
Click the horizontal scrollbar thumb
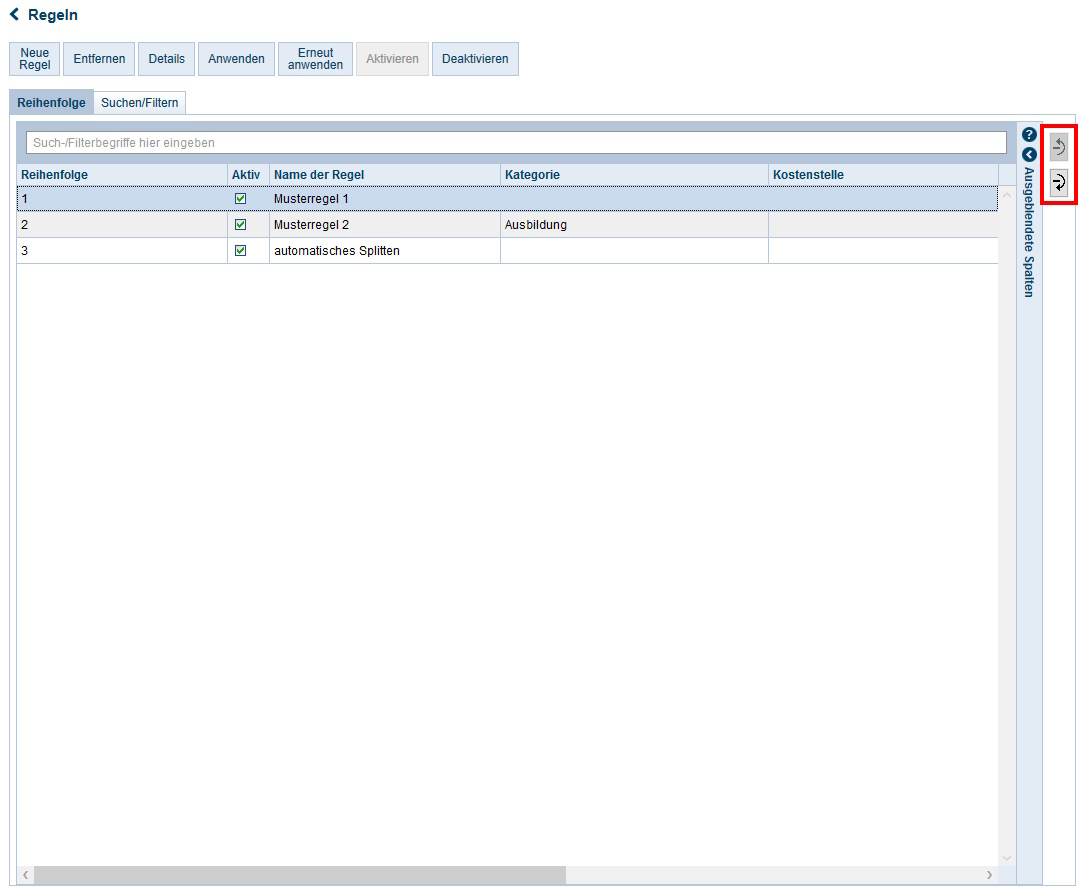pyautogui.click(x=300, y=875)
